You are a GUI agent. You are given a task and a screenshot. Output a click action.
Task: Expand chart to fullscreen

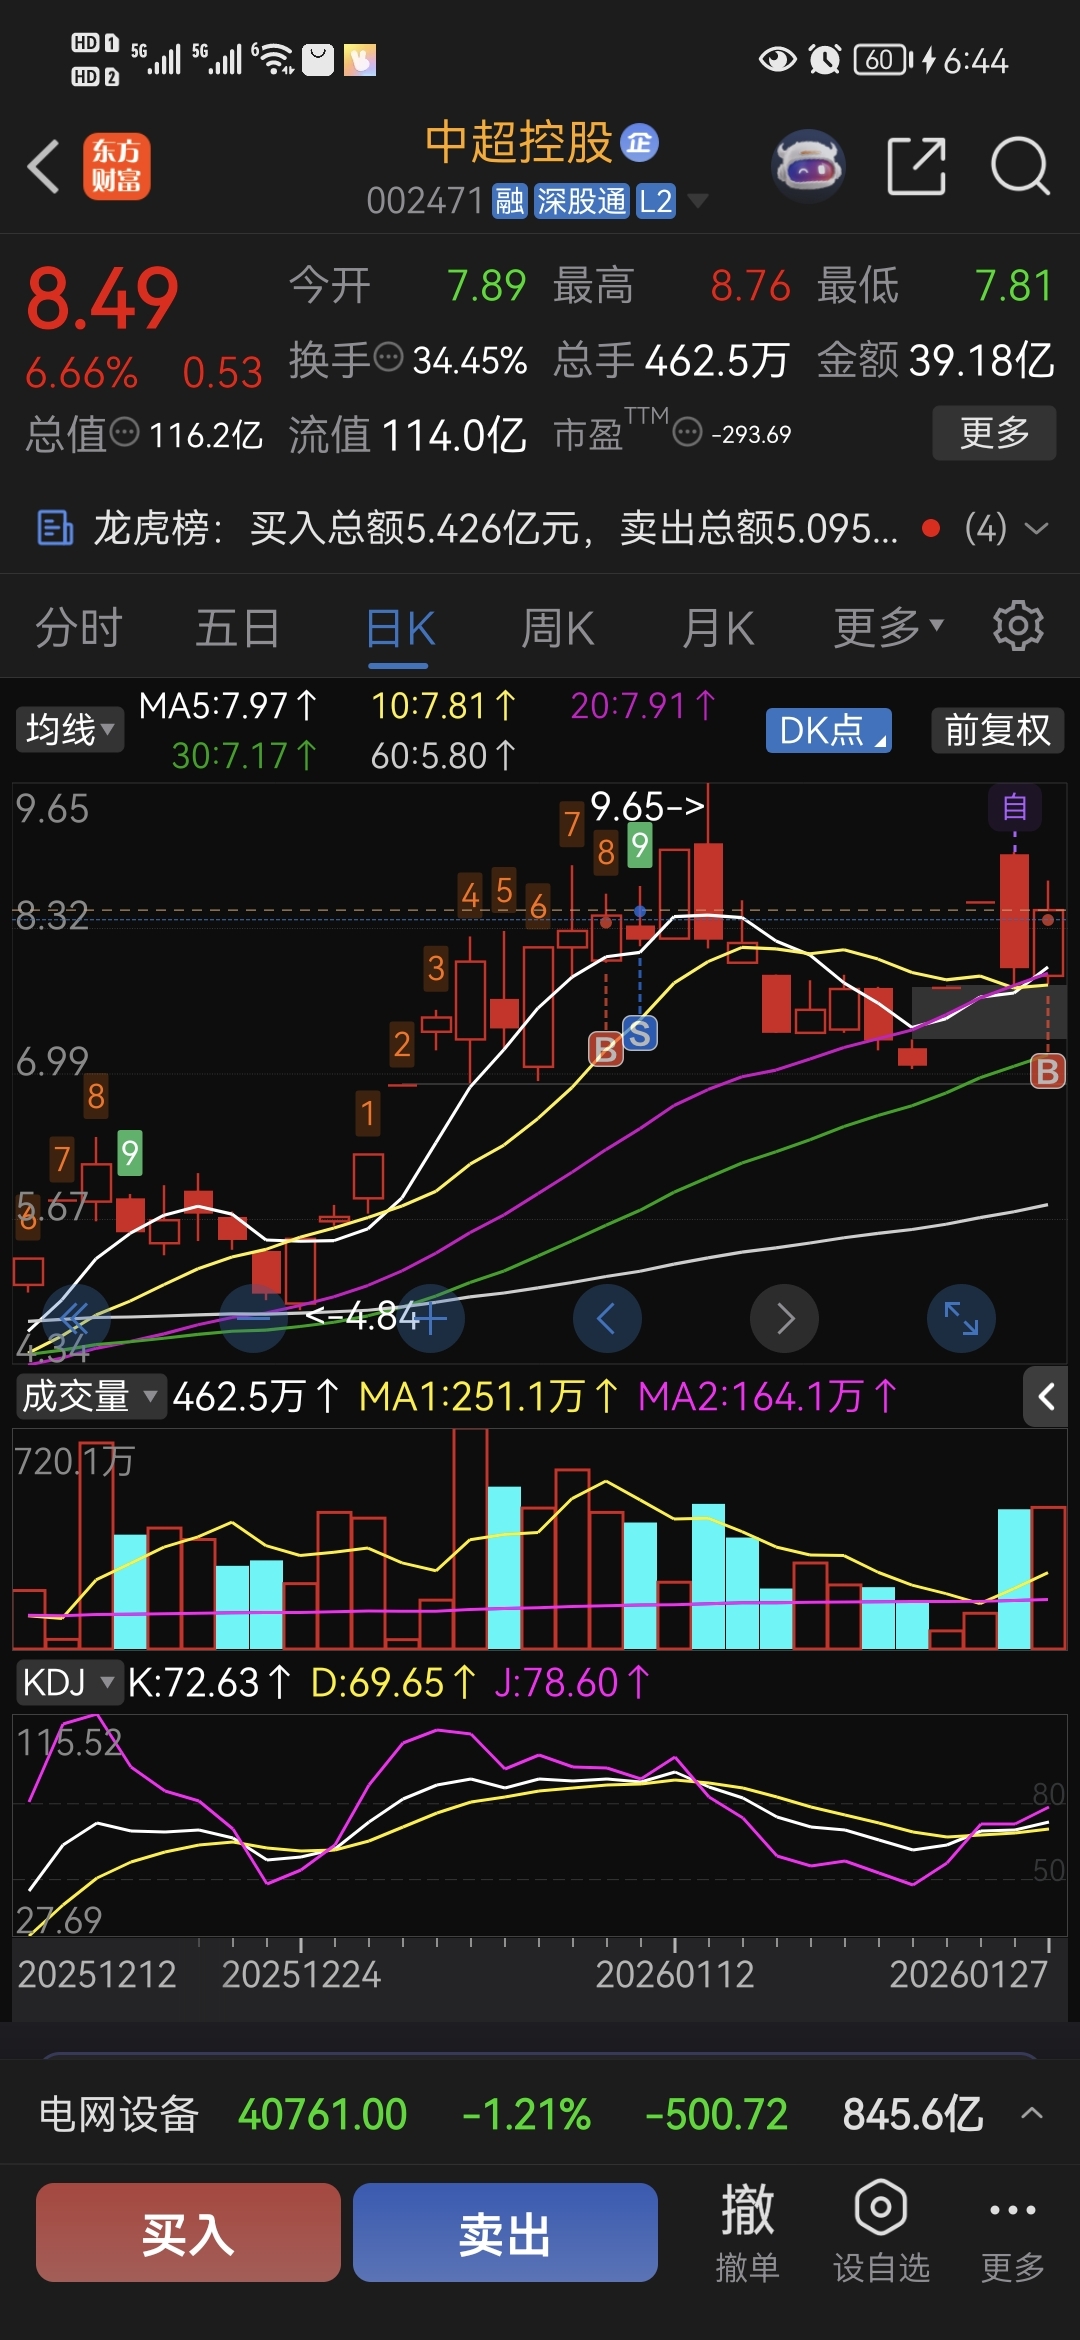(962, 1318)
